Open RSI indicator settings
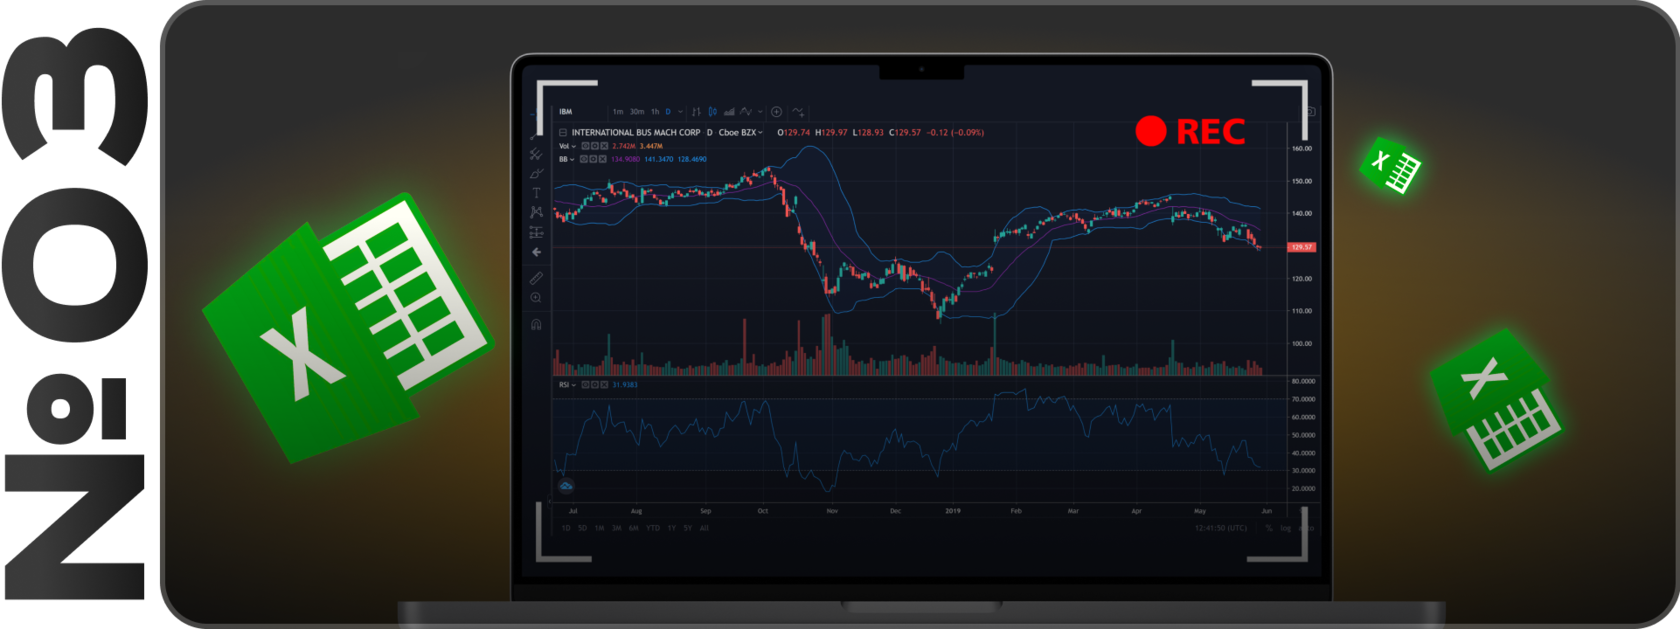The image size is (1680, 629). point(595,385)
